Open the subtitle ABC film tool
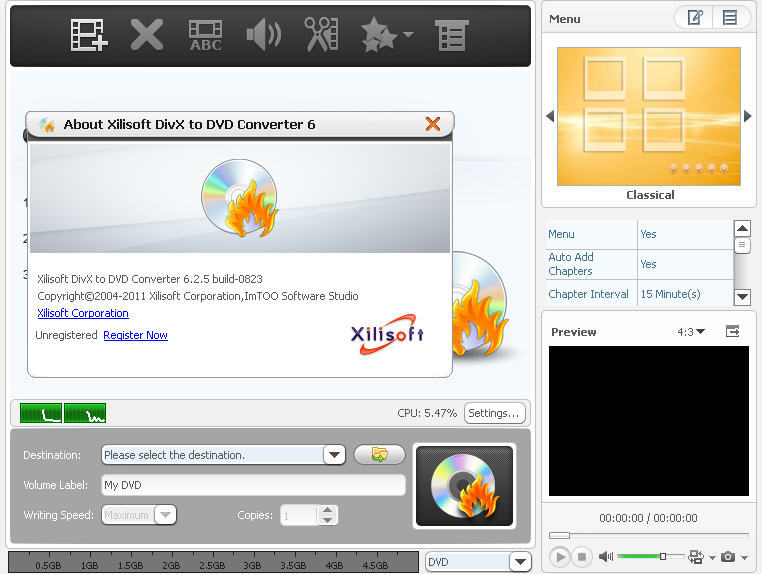762x574 pixels. [x=206, y=35]
